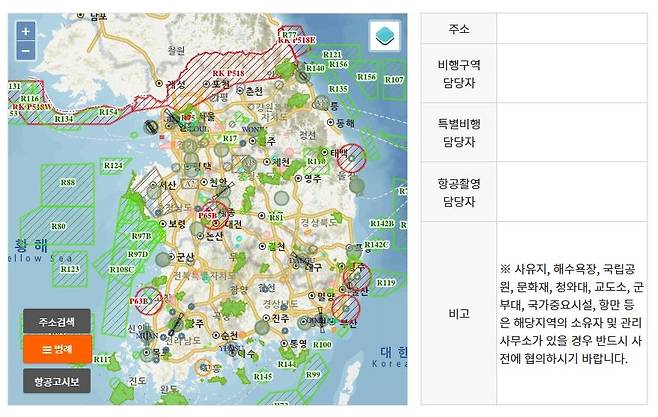Click the R154 area label
Image resolution: width=658 pixels, height=417 pixels.
pyautogui.click(x=108, y=112)
